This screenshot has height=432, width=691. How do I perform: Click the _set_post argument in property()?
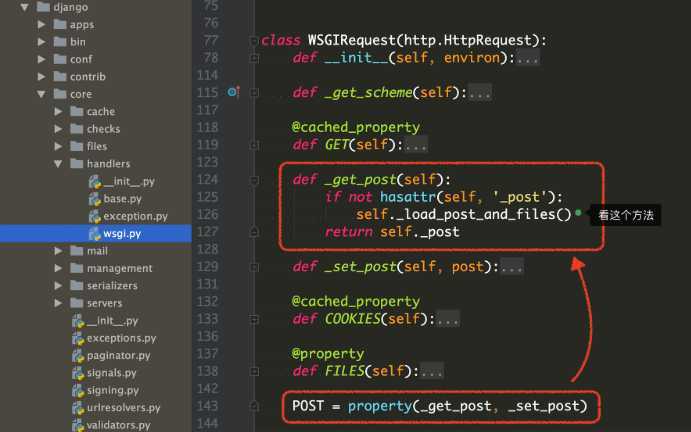[543, 406]
